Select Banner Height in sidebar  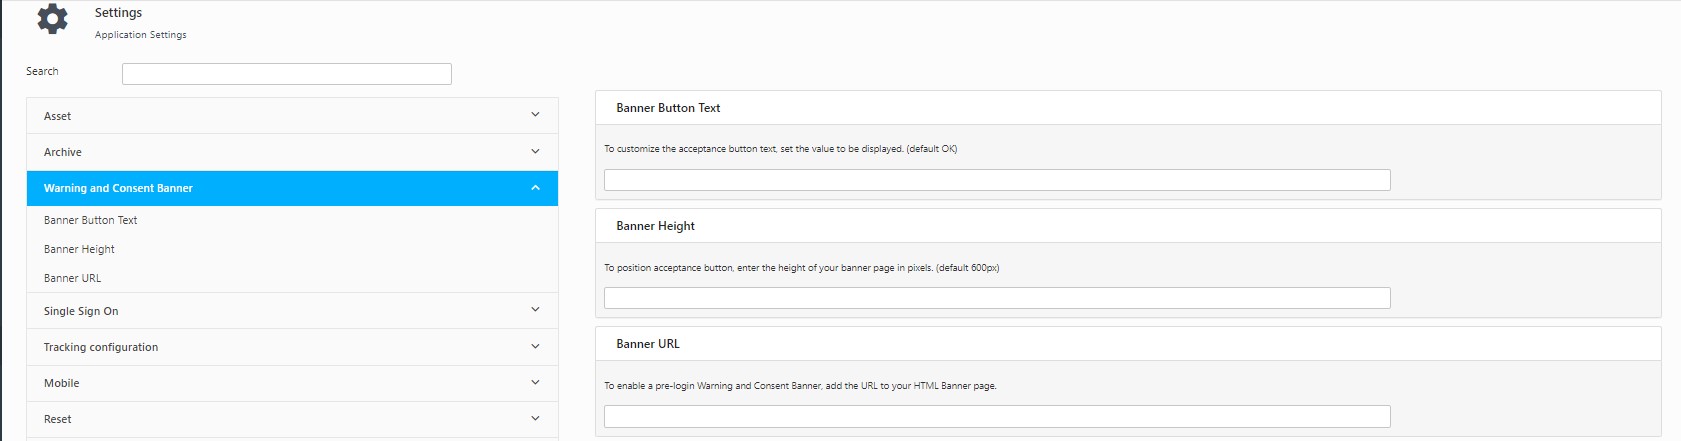click(79, 249)
